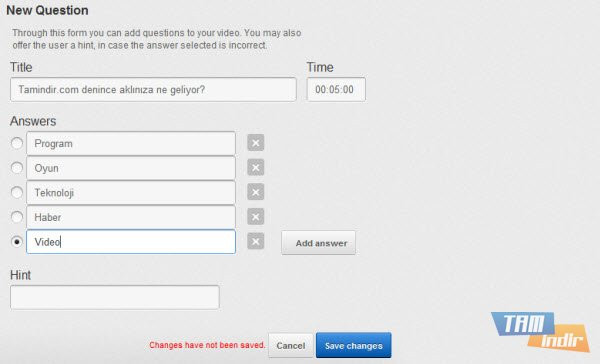Image resolution: width=600 pixels, height=364 pixels.
Task: Edit the Oyun answer text field
Action: [x=131, y=168]
